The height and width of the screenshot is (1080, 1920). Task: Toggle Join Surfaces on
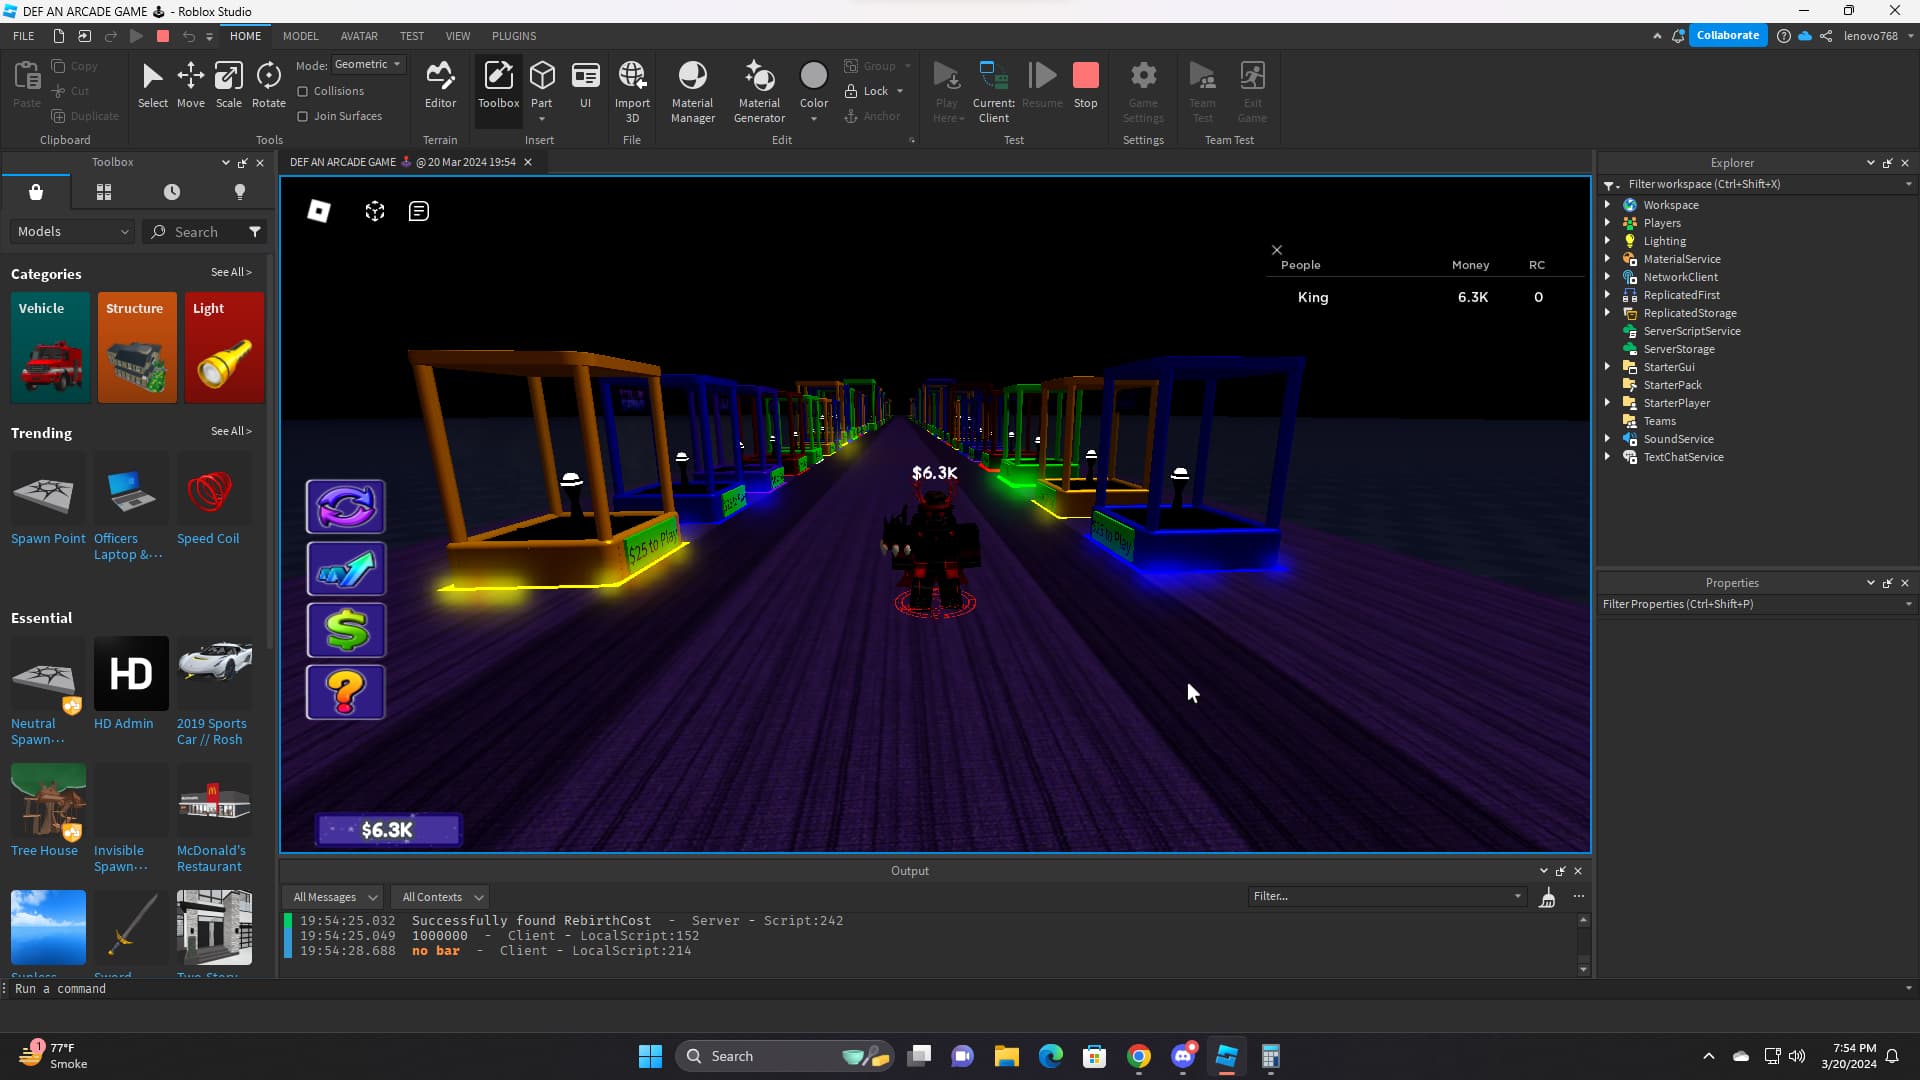pos(301,115)
